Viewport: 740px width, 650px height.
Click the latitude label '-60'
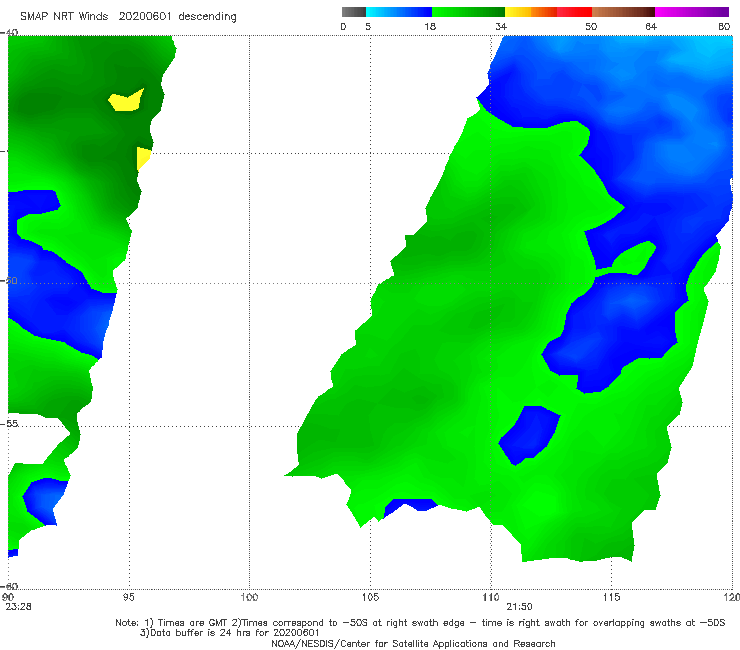pos(9,586)
